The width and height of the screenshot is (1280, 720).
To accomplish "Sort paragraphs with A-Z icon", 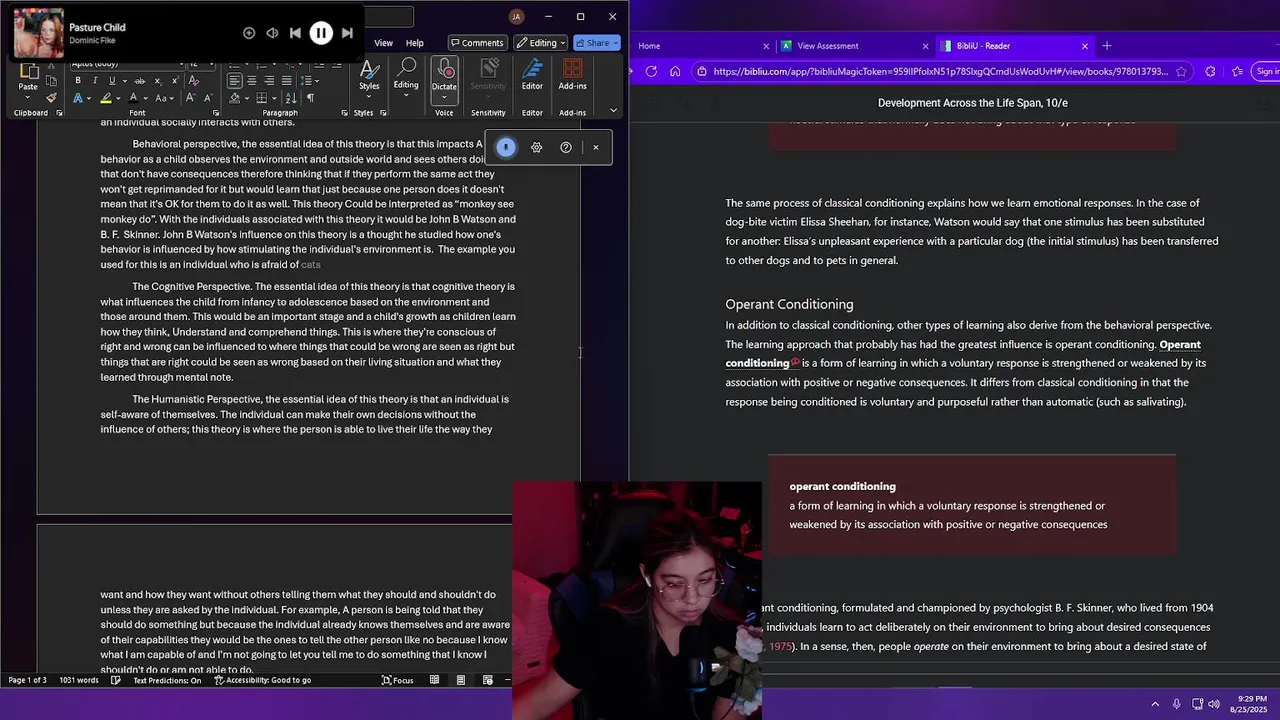I will (291, 98).
